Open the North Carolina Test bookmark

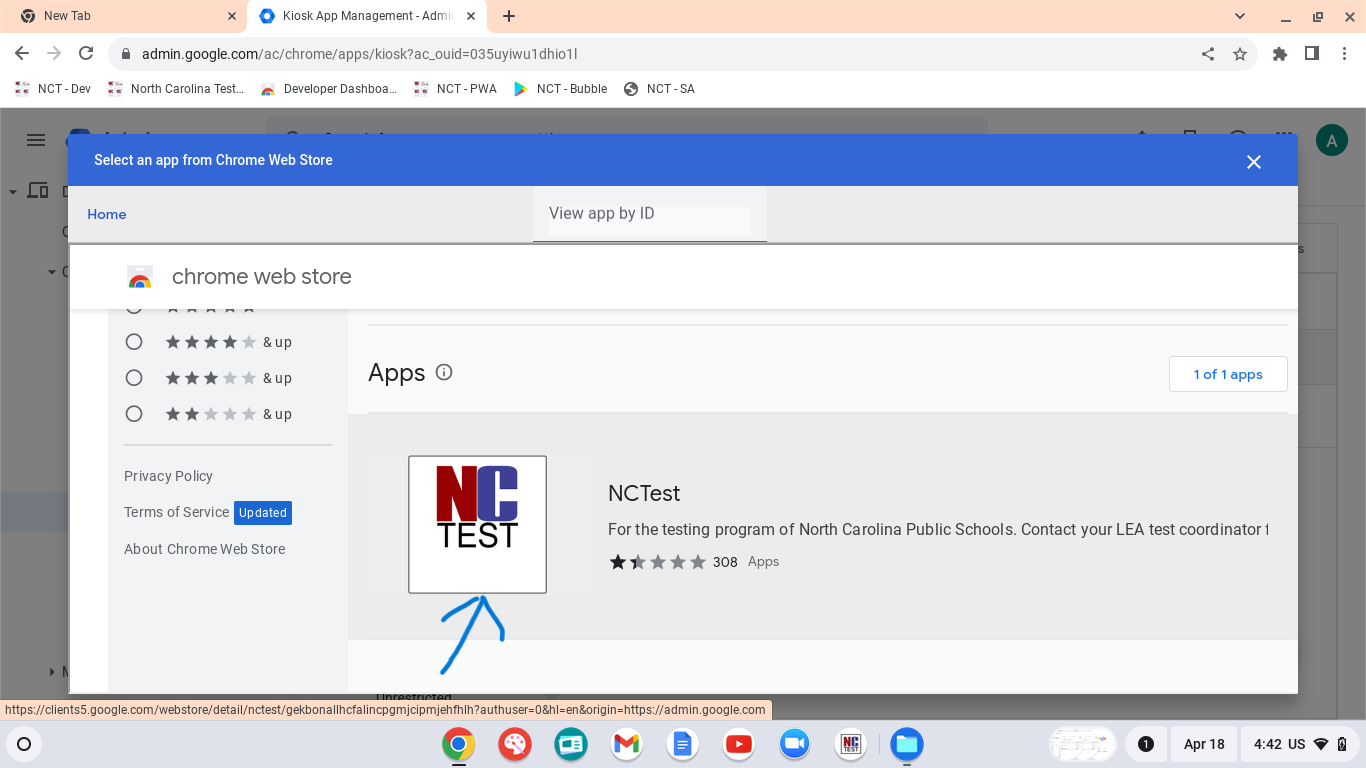[176, 89]
